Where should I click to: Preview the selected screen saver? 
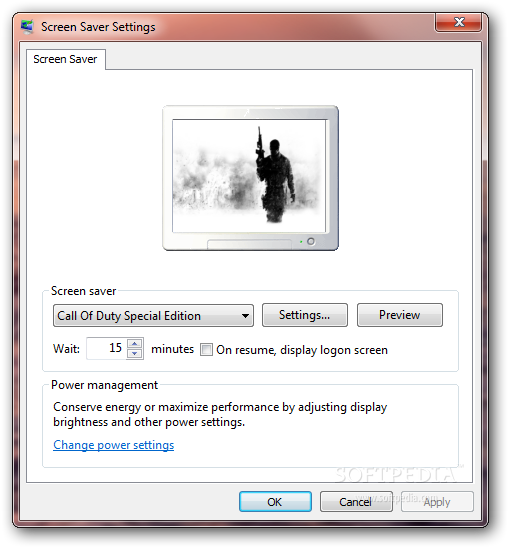tap(400, 315)
